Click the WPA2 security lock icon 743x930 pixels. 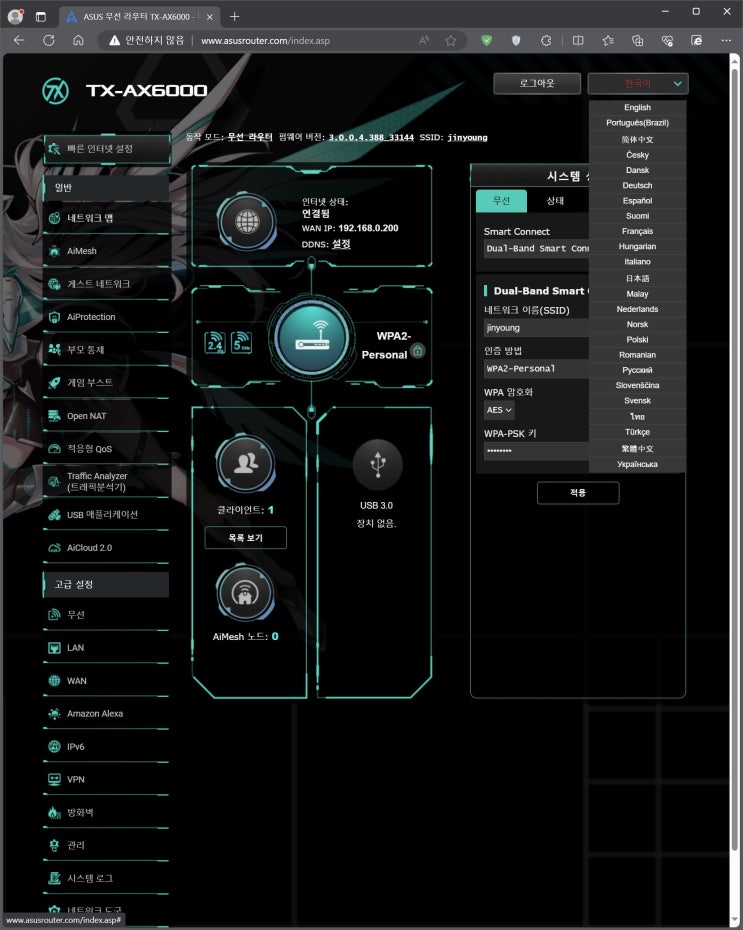(x=417, y=351)
